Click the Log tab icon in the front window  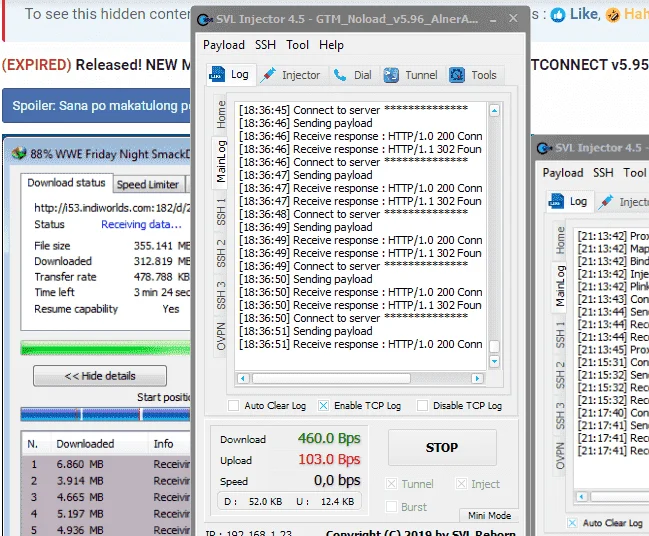pyautogui.click(x=217, y=75)
